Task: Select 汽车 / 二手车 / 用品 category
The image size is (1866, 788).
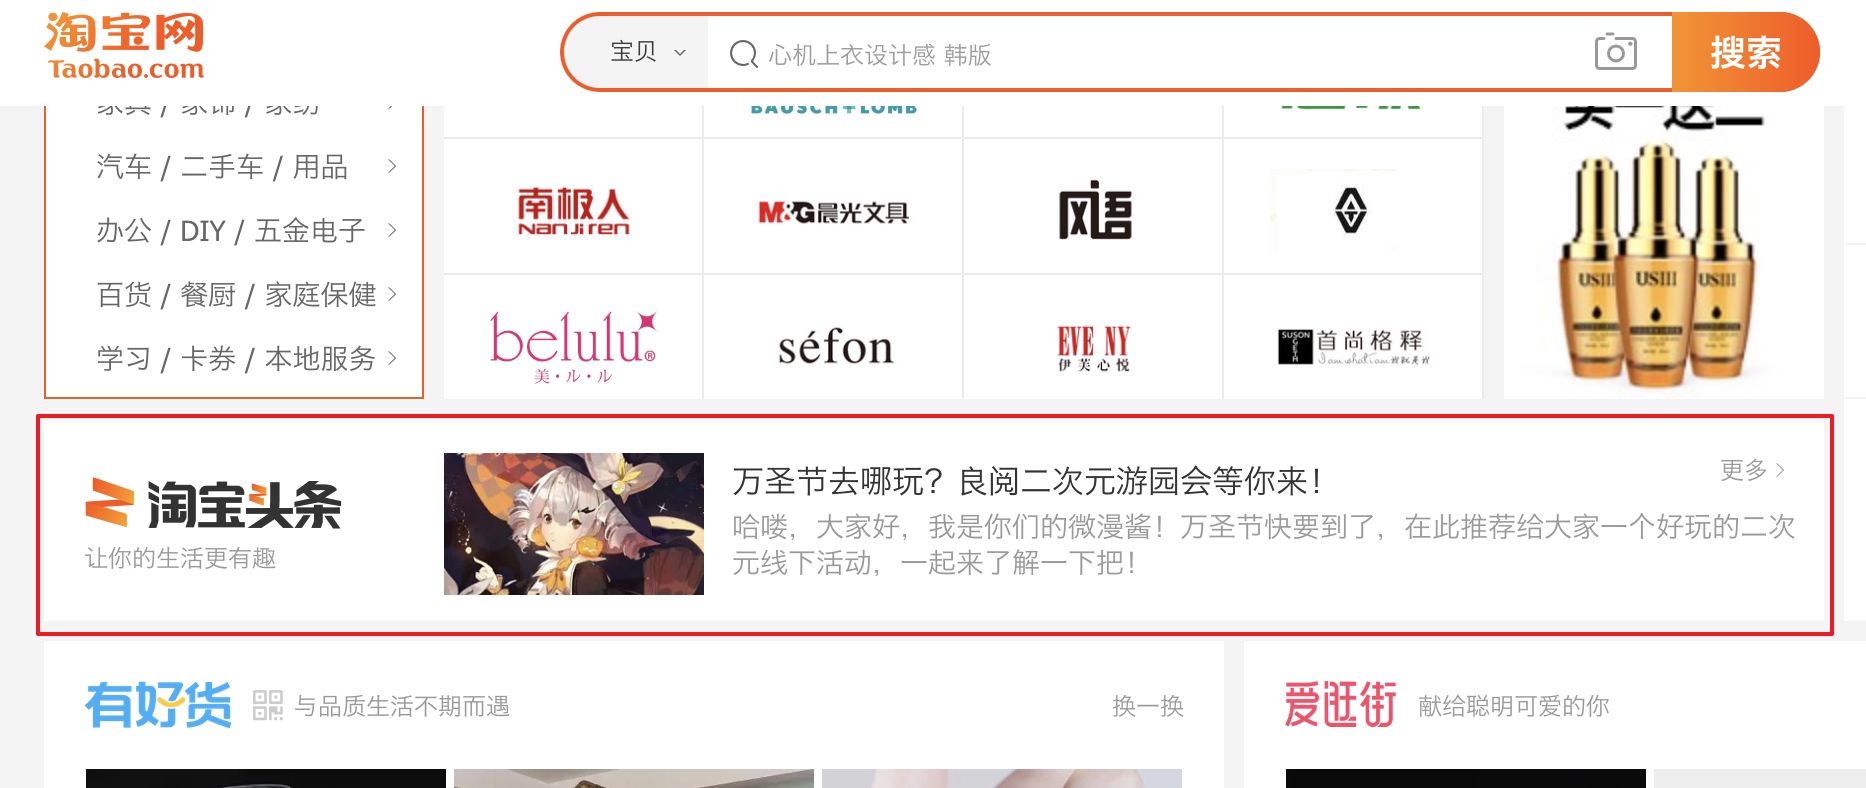Action: 222,167
